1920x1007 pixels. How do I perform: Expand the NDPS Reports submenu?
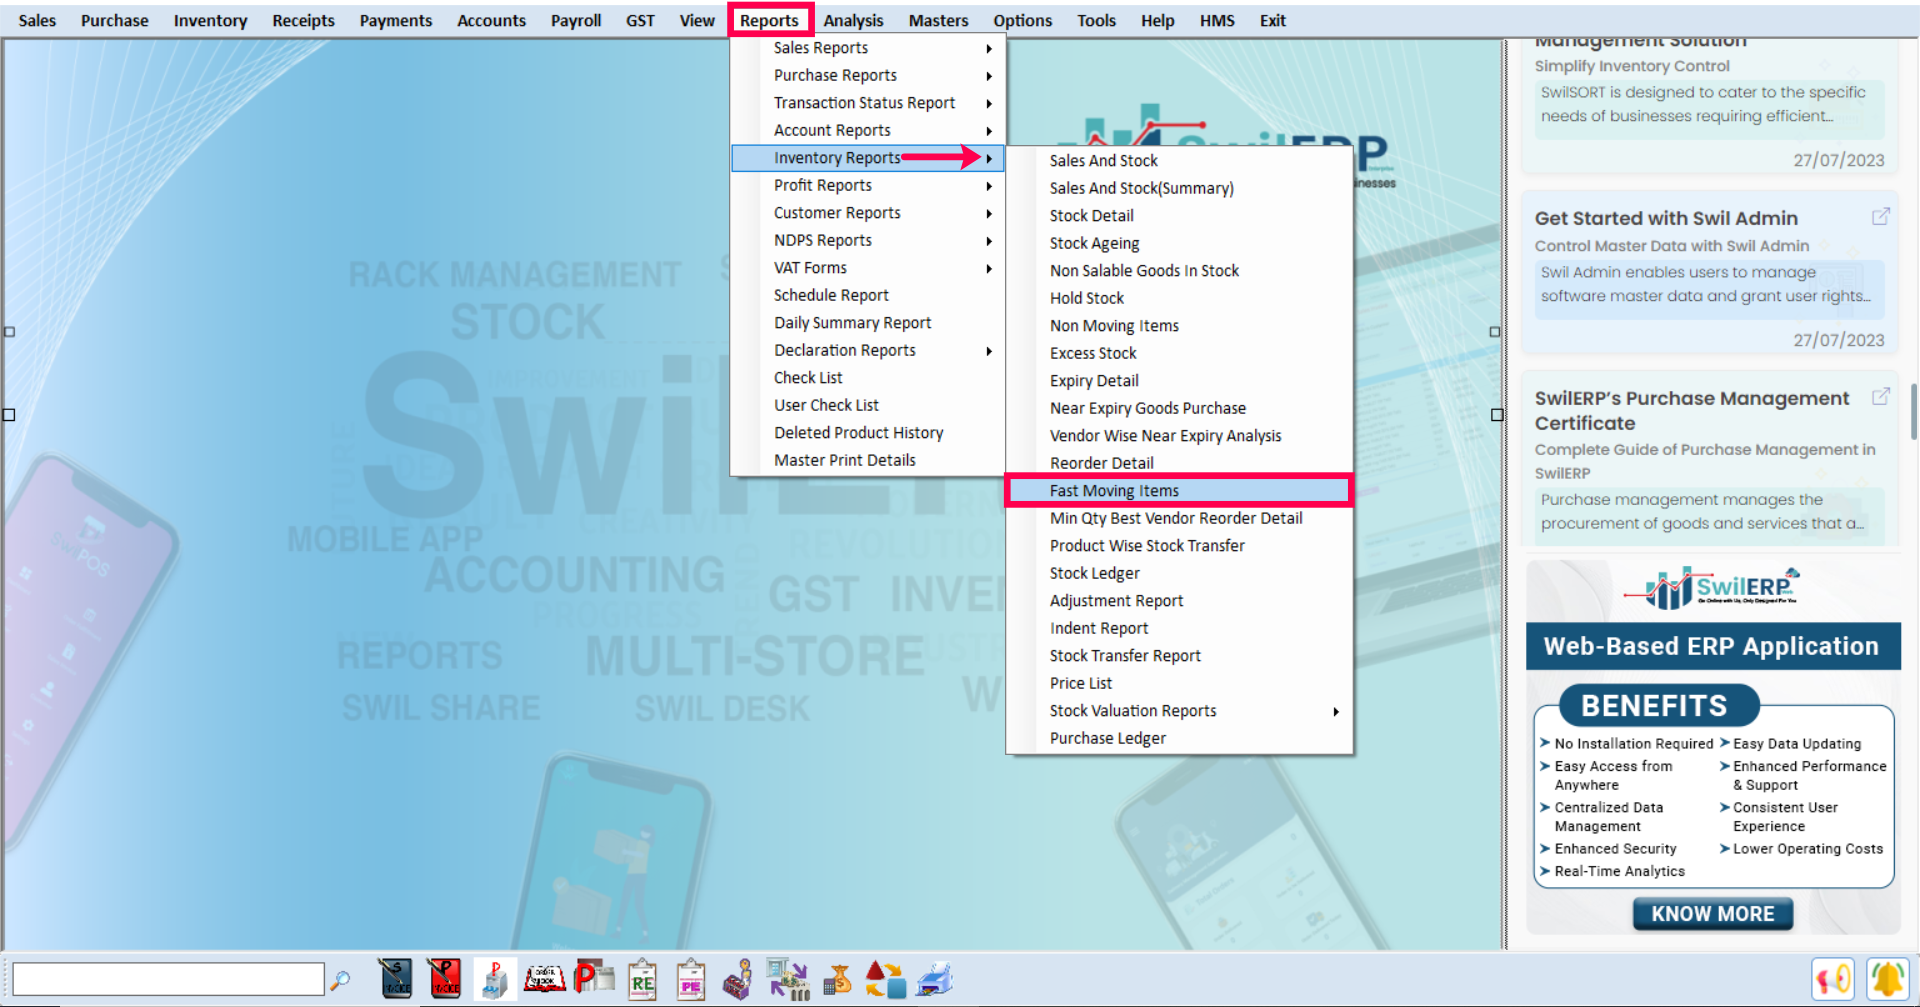coord(868,241)
